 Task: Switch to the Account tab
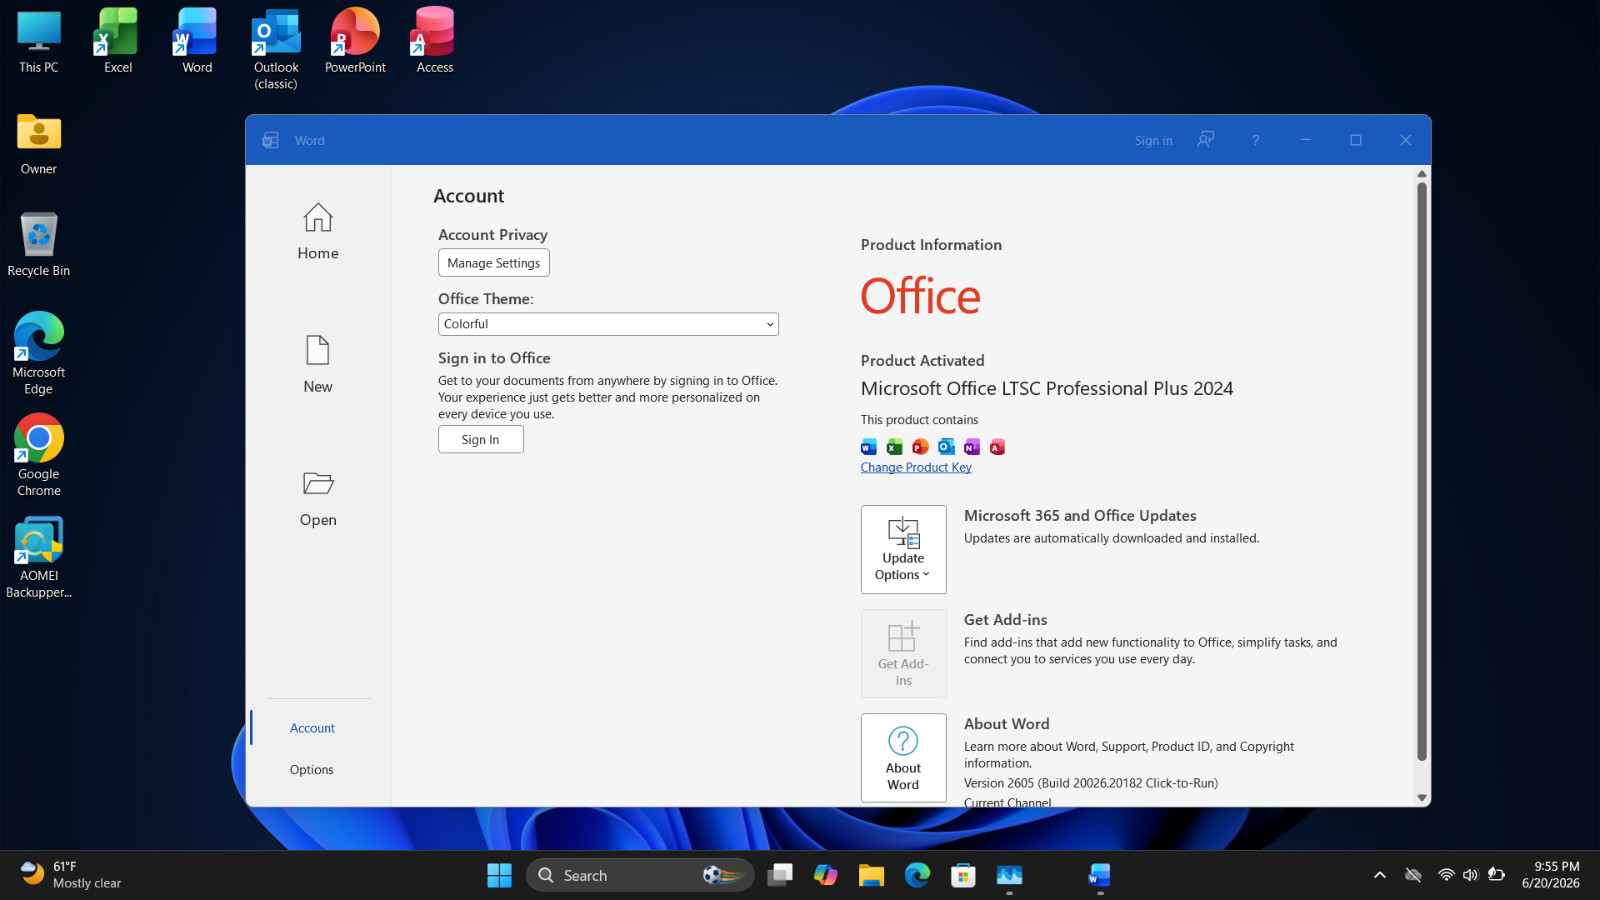[x=312, y=728]
